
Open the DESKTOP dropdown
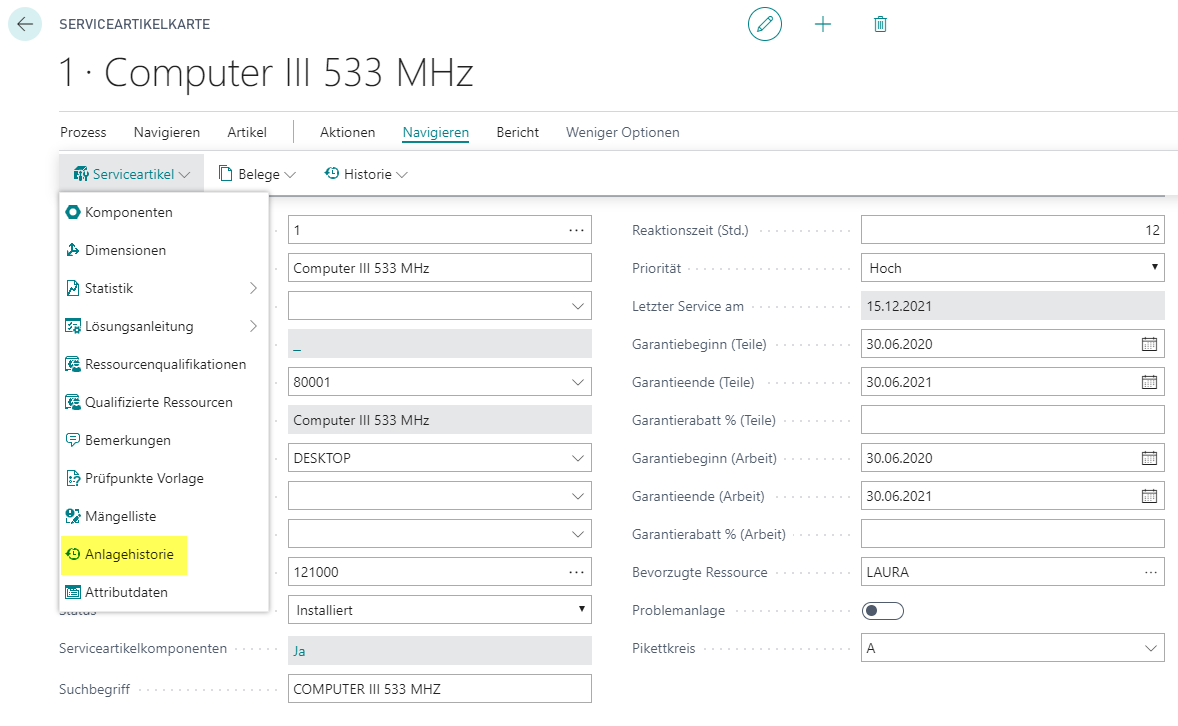tap(439, 458)
